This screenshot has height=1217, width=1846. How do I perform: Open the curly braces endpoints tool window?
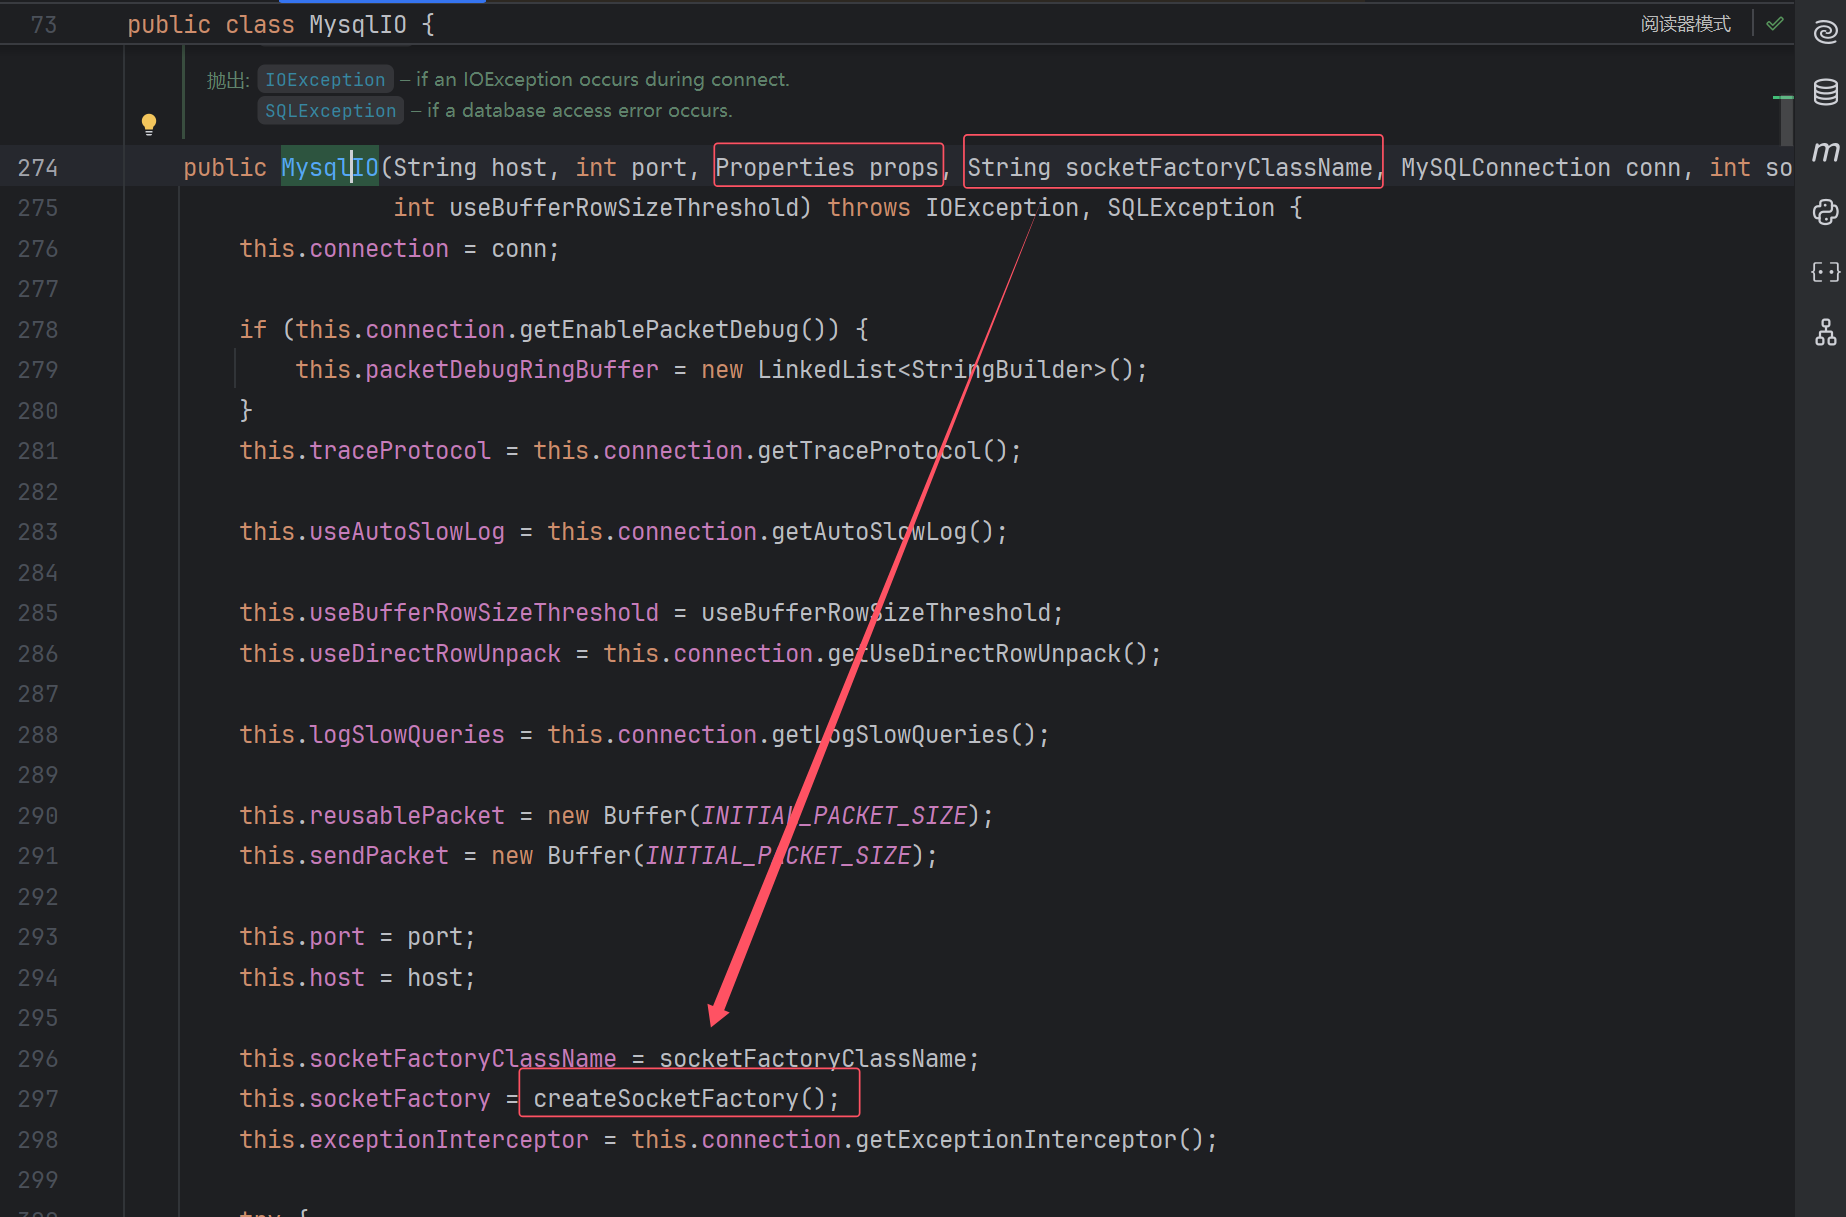[x=1825, y=272]
